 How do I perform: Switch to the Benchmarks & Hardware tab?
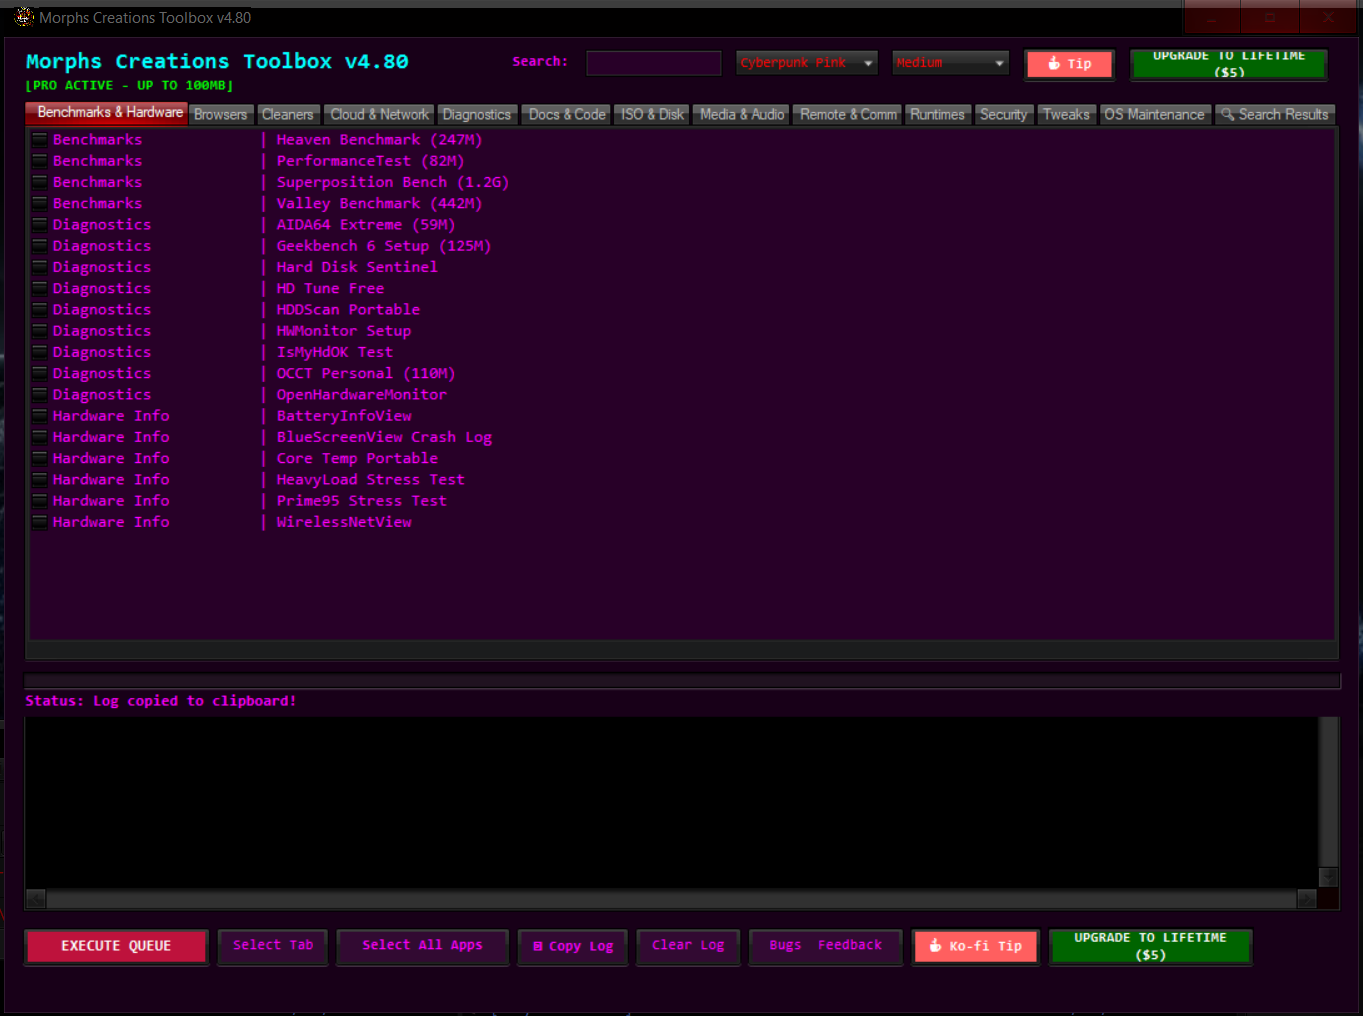coord(107,113)
